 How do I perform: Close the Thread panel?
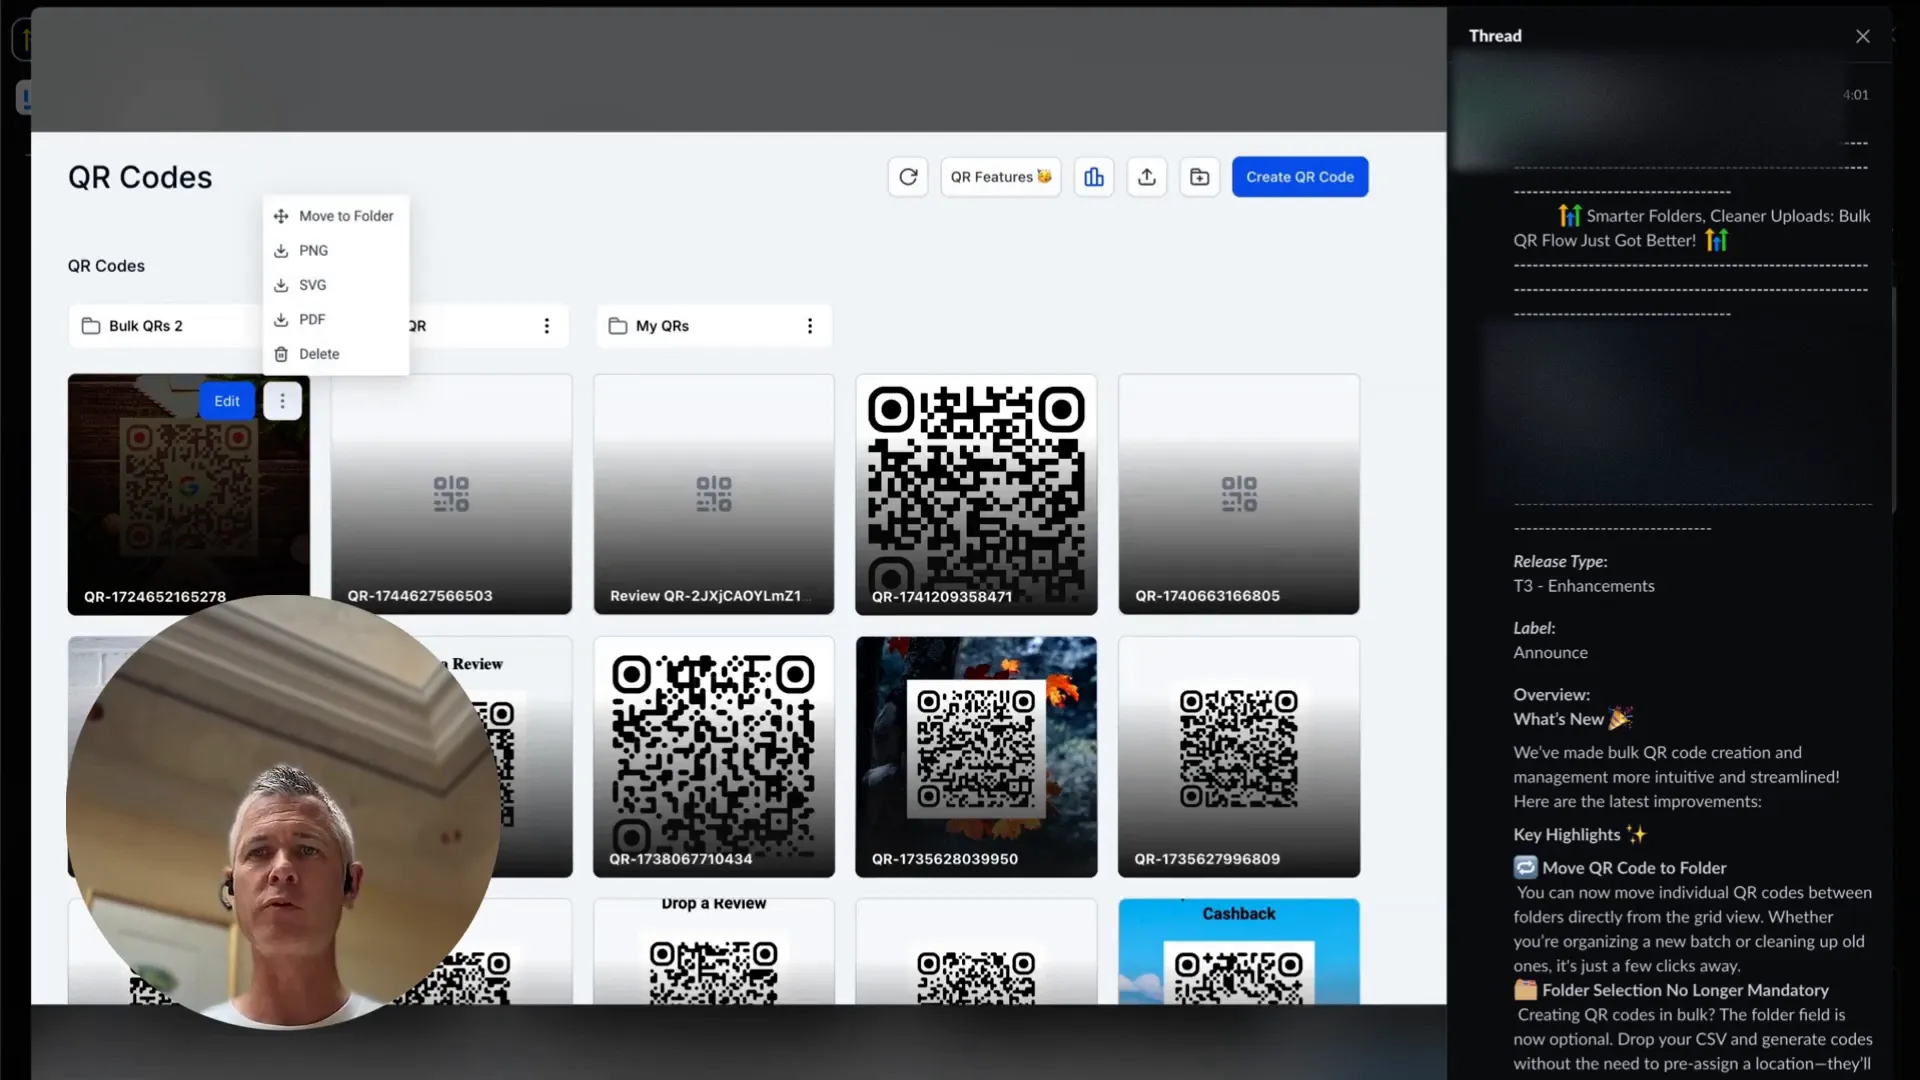pos(1862,36)
